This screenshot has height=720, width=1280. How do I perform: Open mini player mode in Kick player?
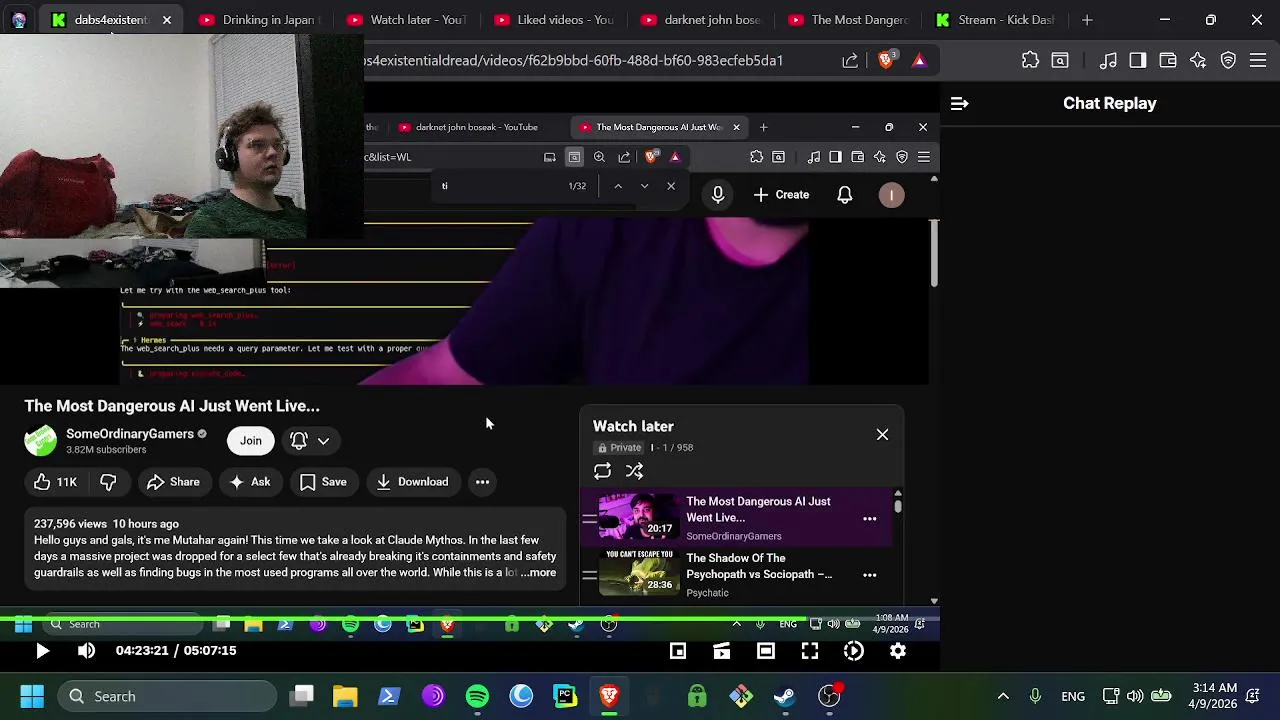coord(678,651)
